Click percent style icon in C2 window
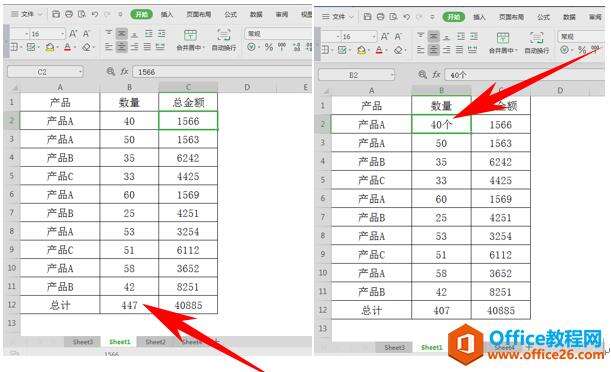Screen dimensions: 611x372 point(269,48)
